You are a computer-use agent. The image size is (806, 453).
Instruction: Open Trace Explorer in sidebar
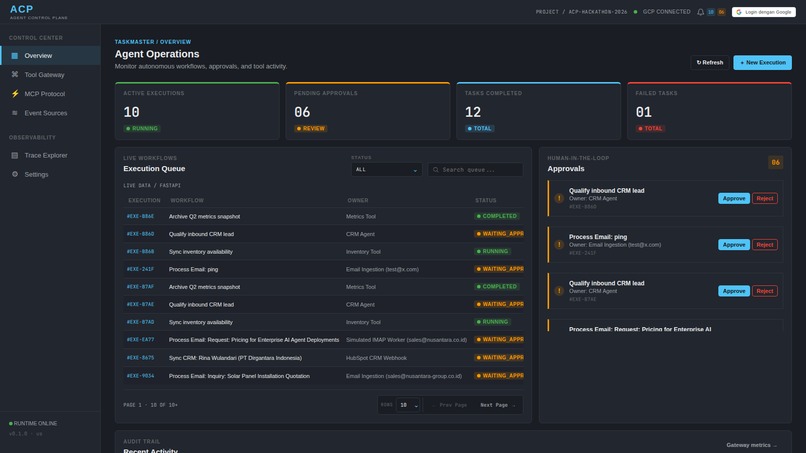click(50, 155)
